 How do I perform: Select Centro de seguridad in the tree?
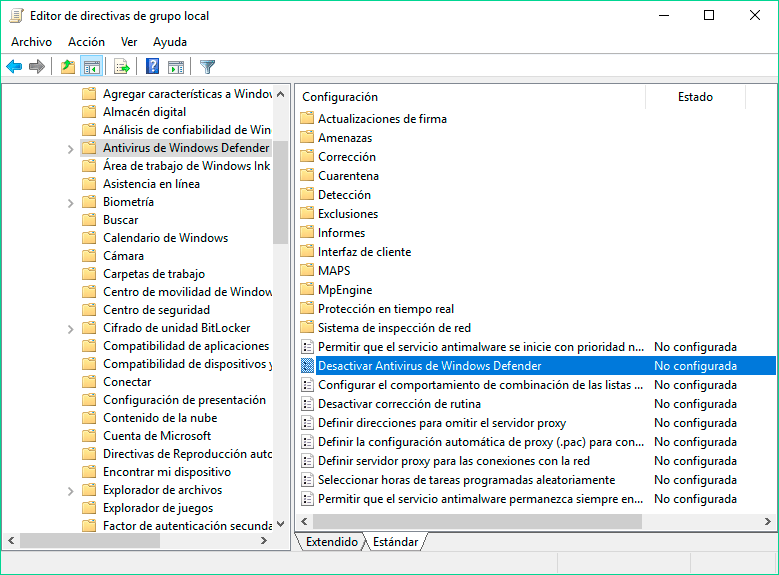156,310
